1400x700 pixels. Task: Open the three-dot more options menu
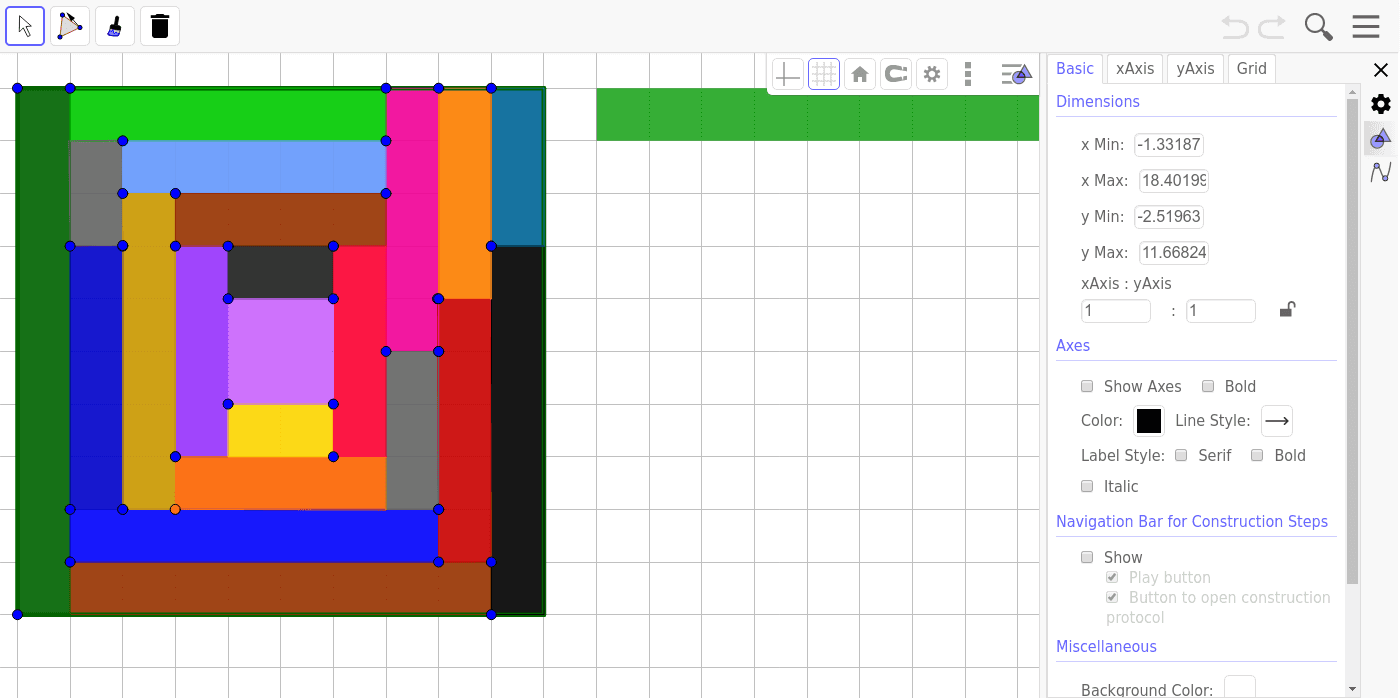tap(968, 74)
